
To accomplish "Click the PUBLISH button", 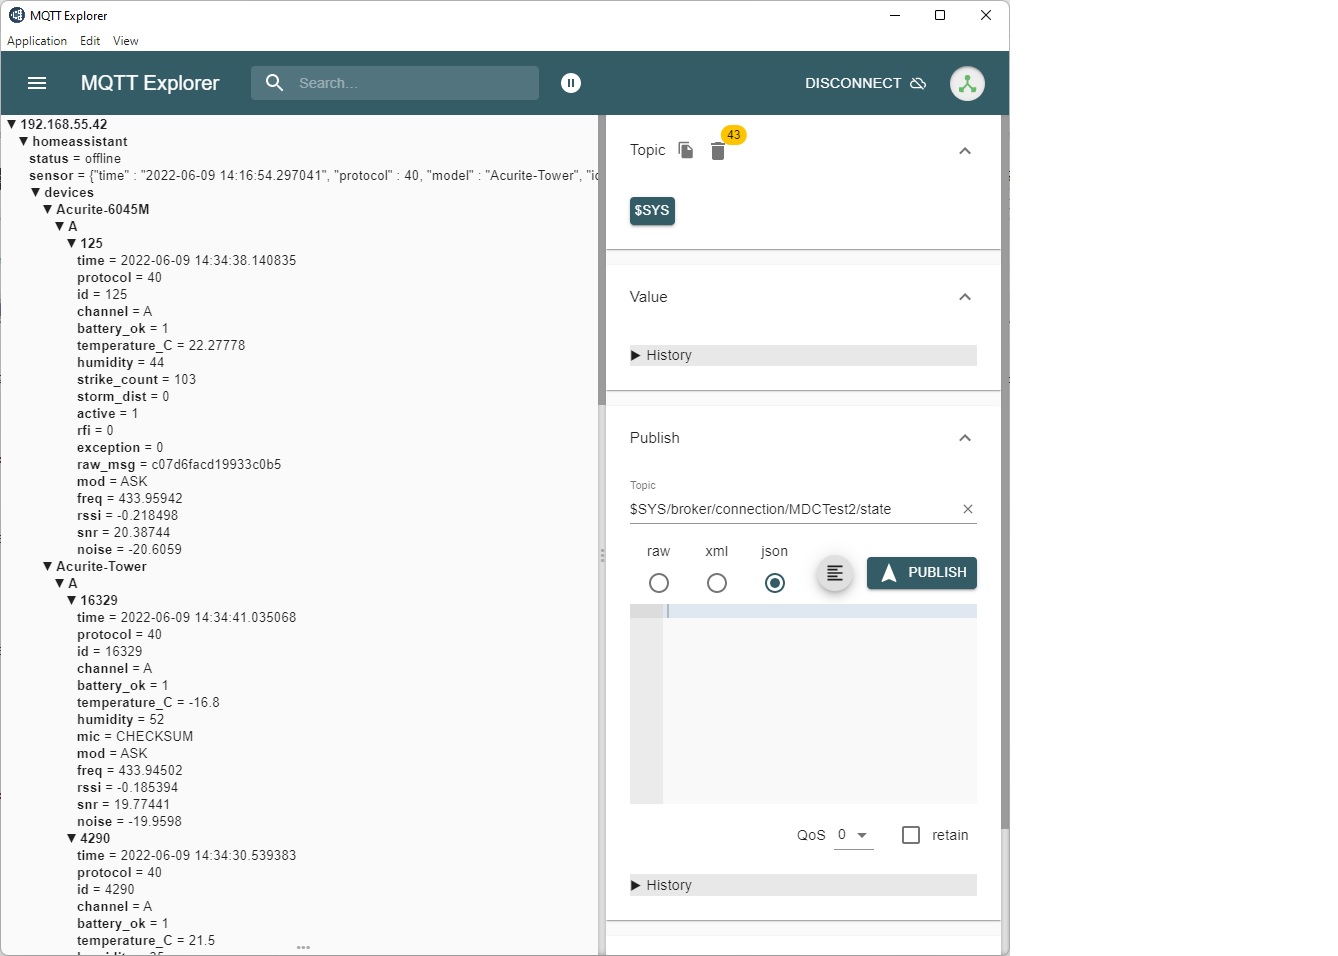I will coord(922,573).
